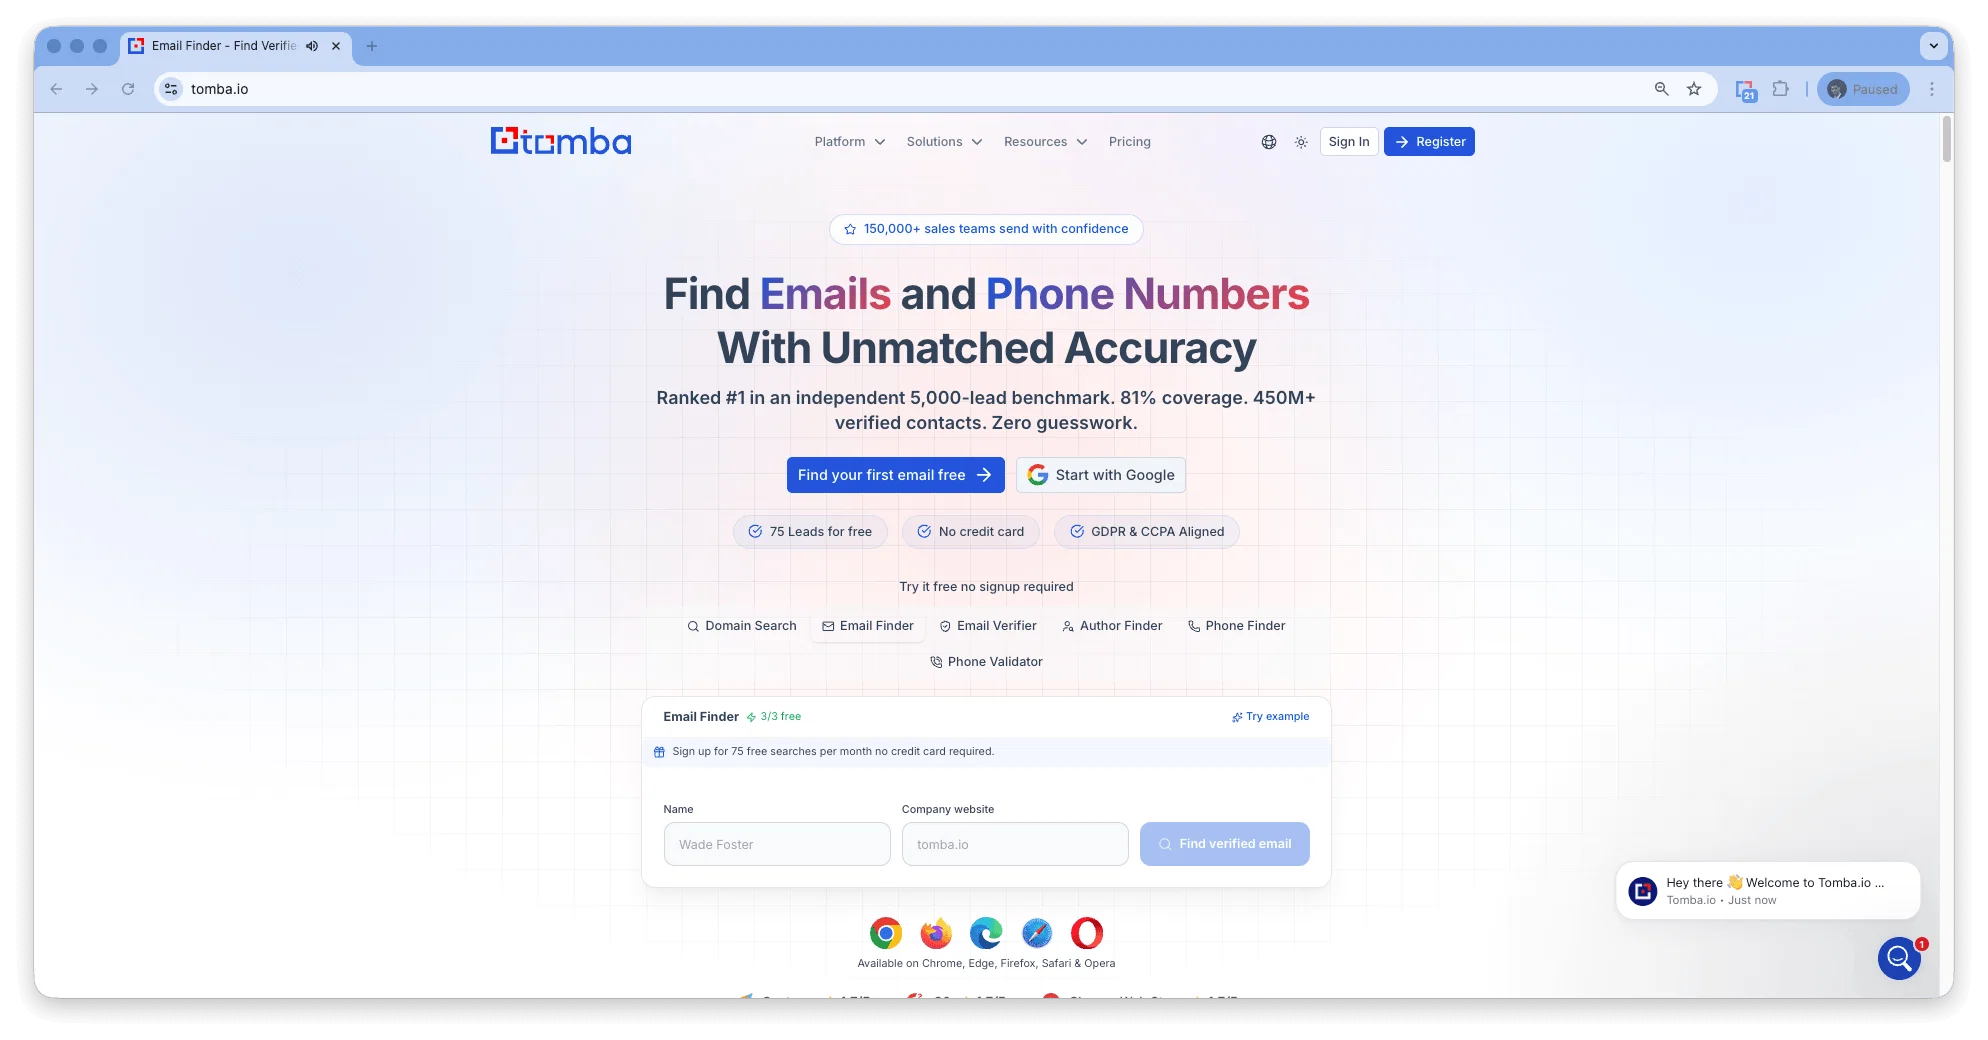Viewport: 1988px width, 1040px height.
Task: Open the Phone Validator tab
Action: point(986,662)
